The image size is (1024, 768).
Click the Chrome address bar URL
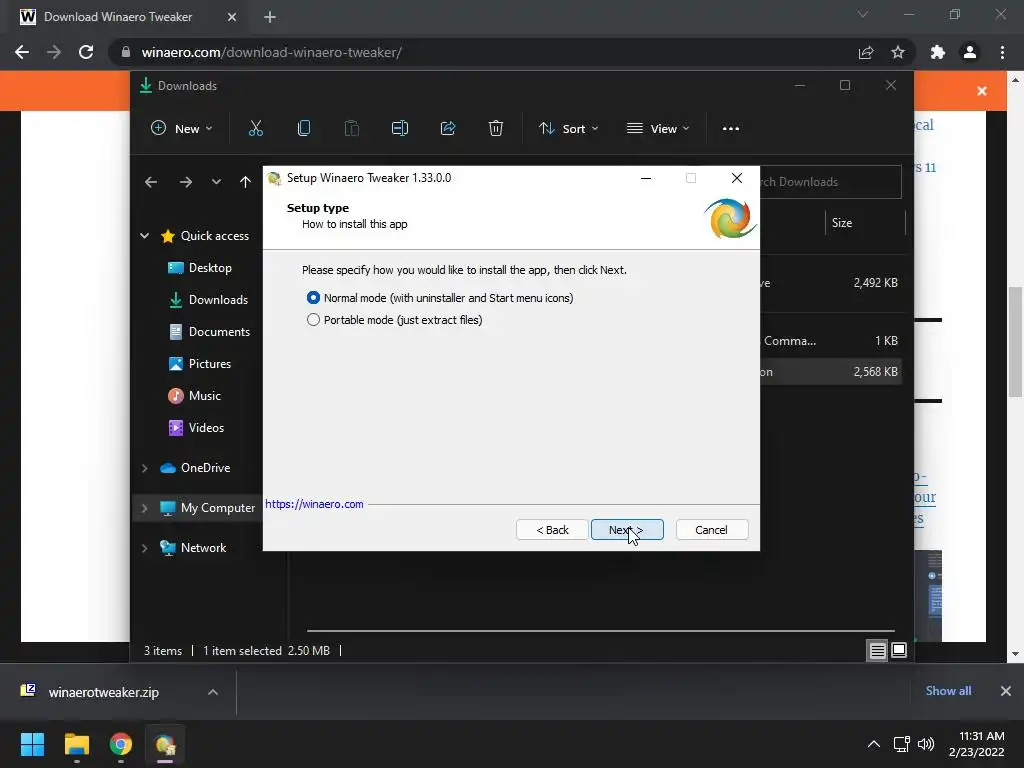(272, 52)
